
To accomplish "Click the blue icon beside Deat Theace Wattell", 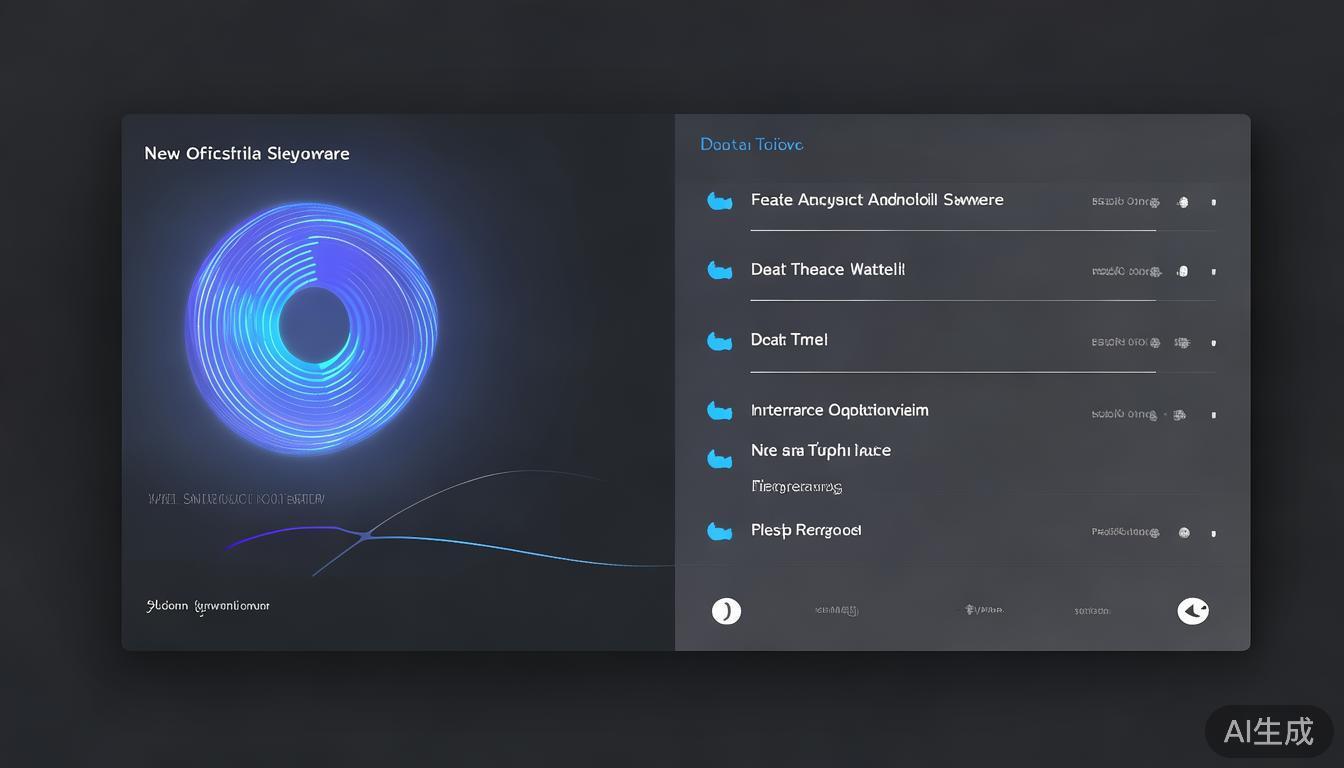I will coord(719,270).
